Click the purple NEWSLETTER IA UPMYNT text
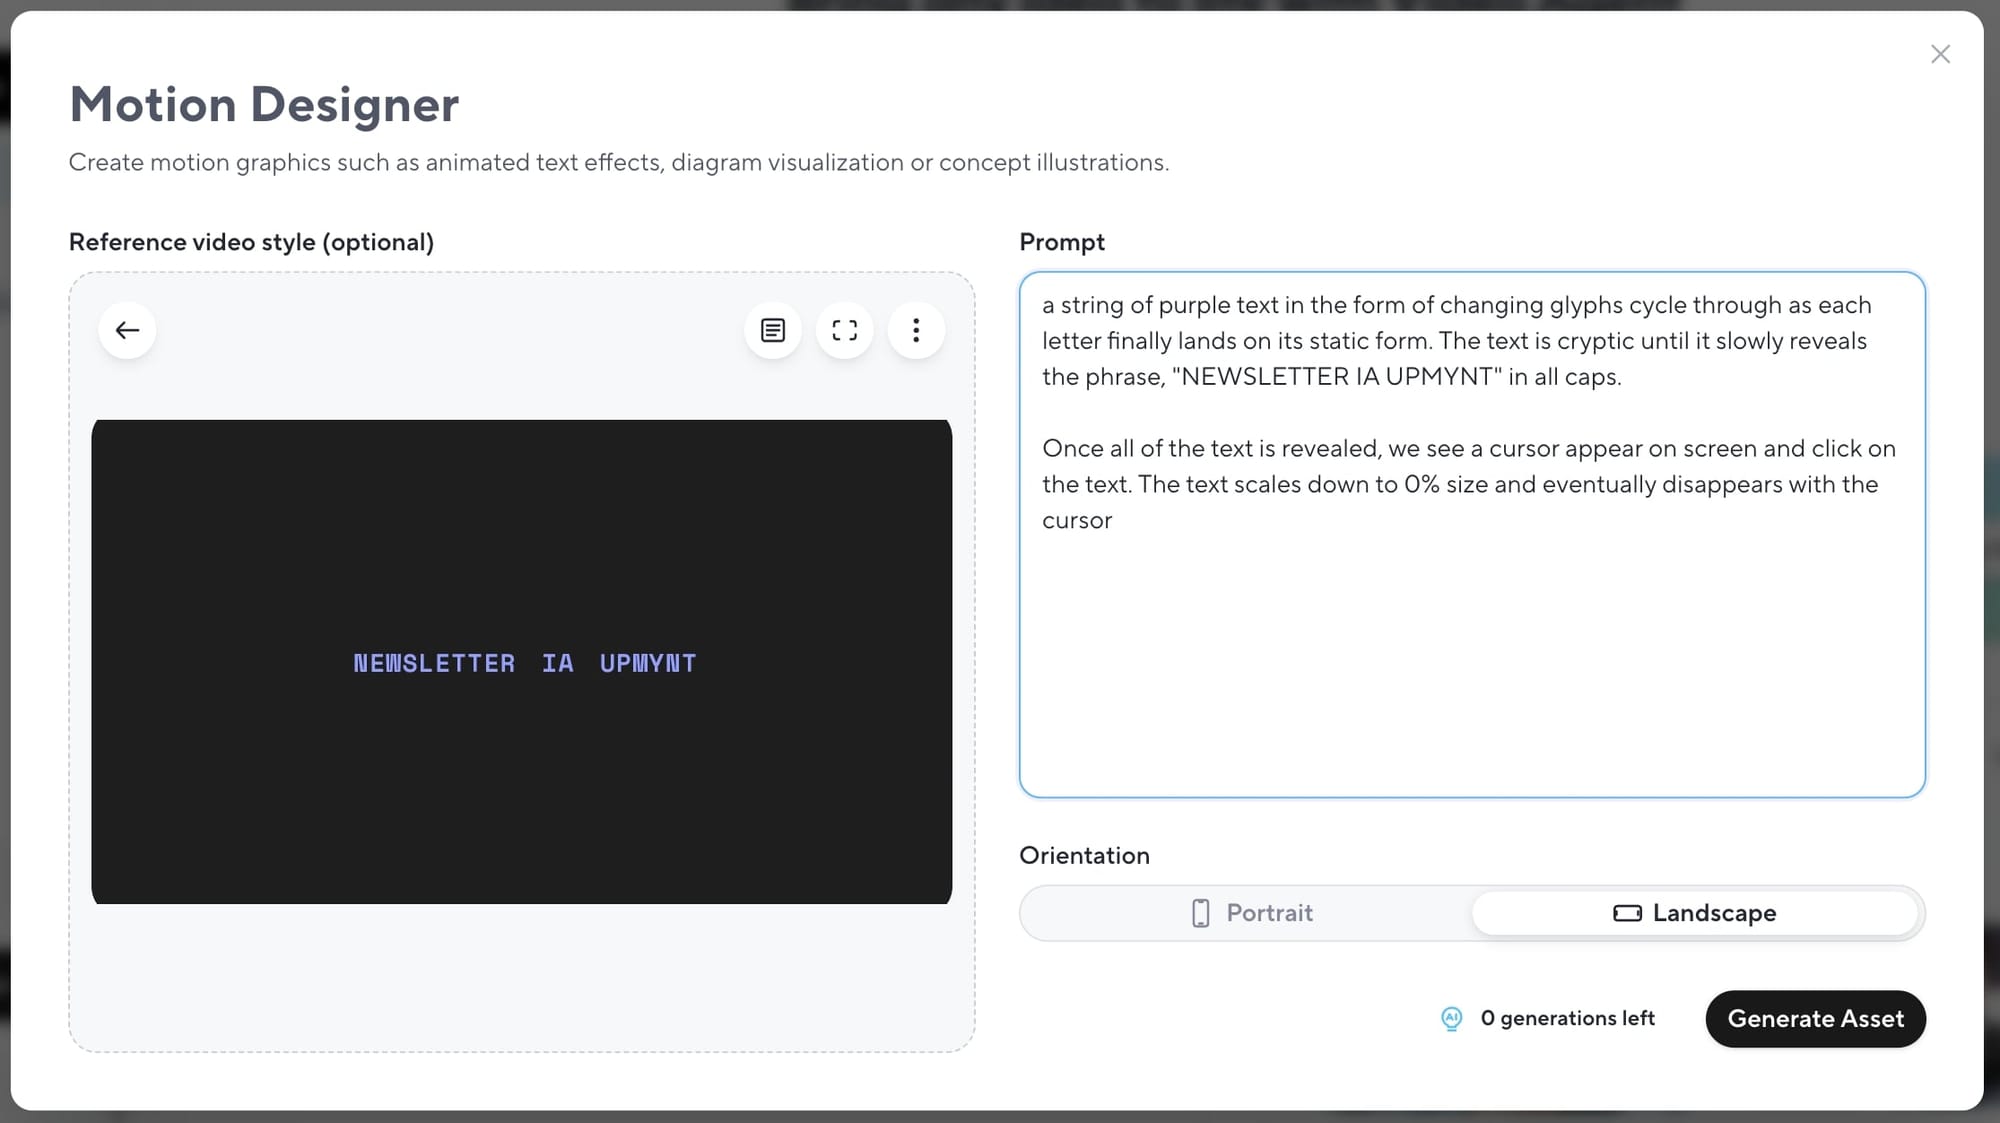This screenshot has height=1123, width=2000. [x=524, y=663]
